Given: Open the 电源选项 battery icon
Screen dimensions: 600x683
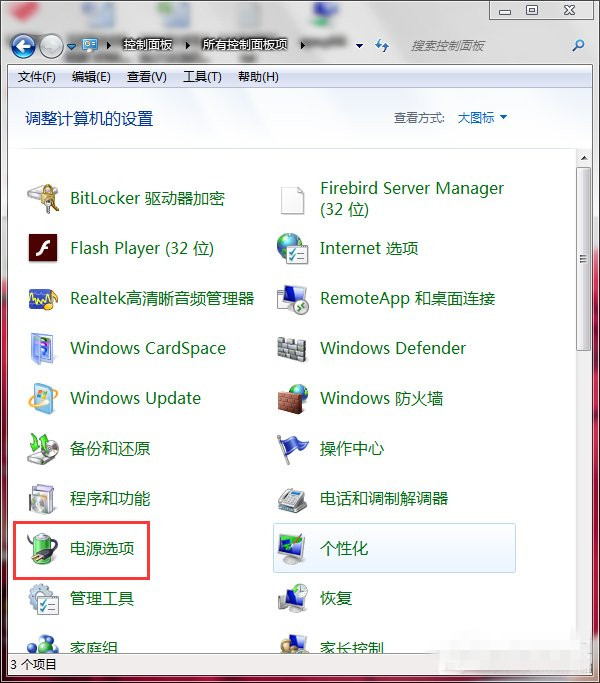Looking at the screenshot, I should click(43, 548).
